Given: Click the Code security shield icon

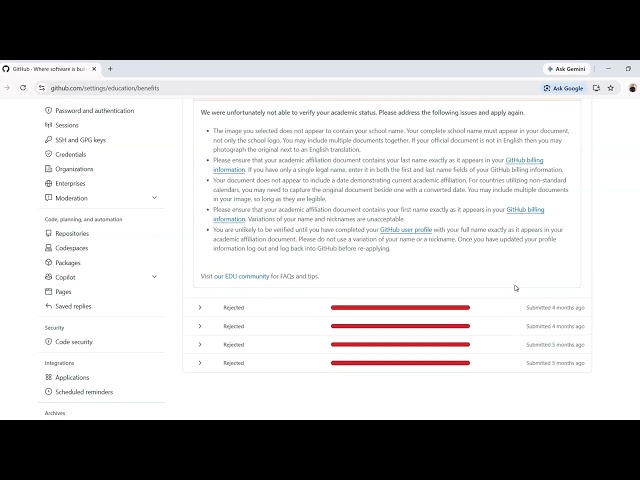Looking at the screenshot, I should pos(49,342).
